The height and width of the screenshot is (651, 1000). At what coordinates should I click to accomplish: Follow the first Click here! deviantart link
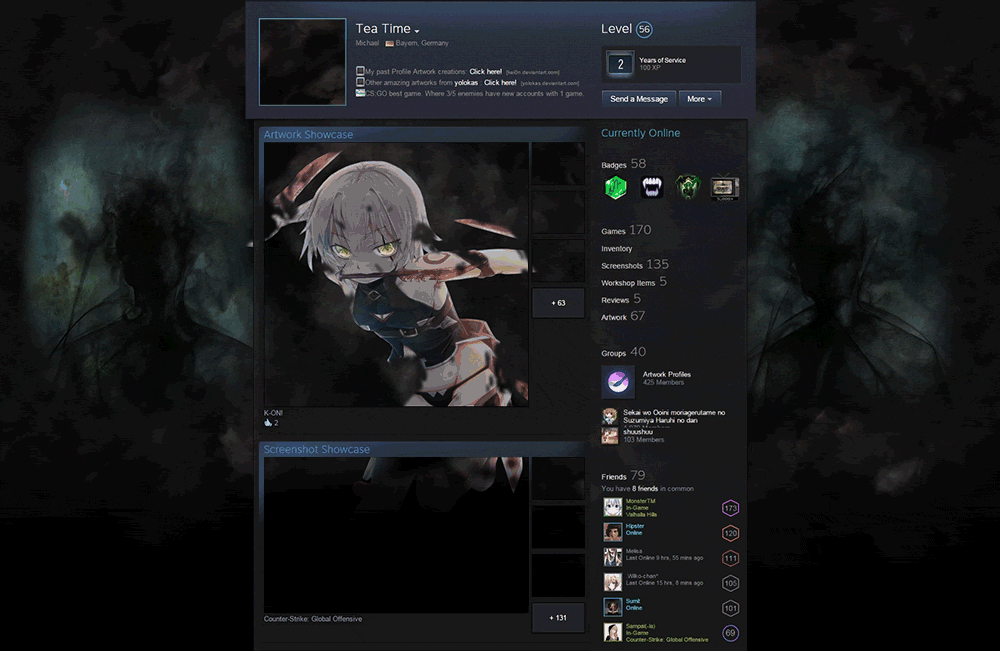coord(485,71)
